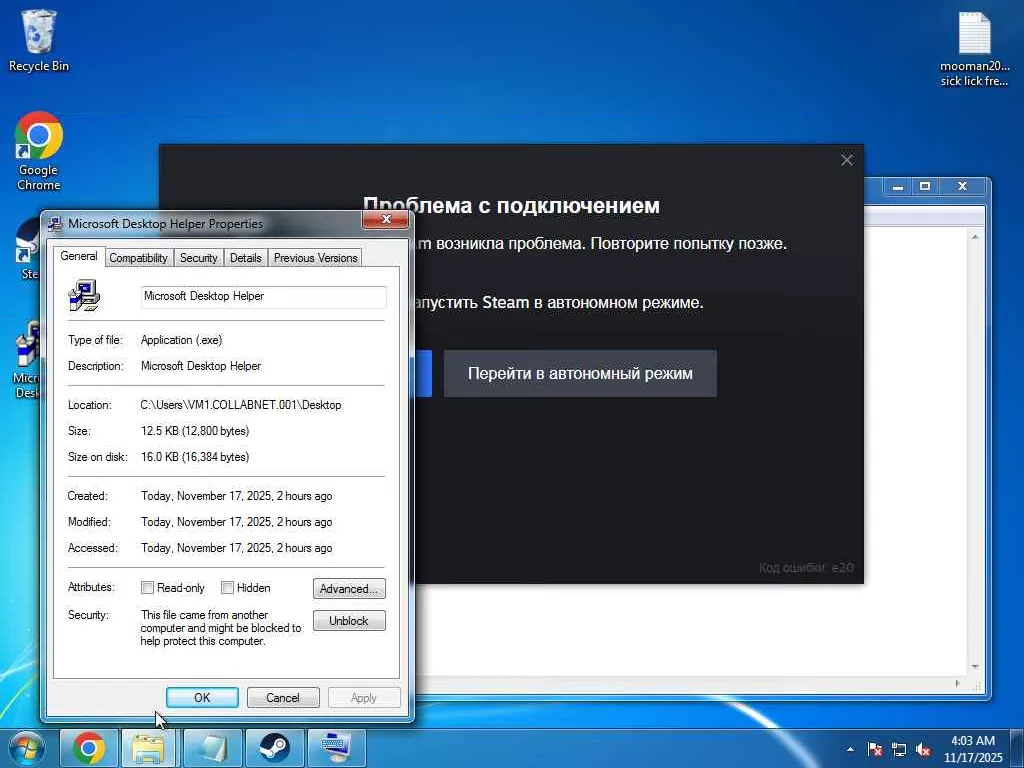This screenshot has height=768, width=1024.
Task: Click the Steam offline mode button
Action: click(x=580, y=374)
